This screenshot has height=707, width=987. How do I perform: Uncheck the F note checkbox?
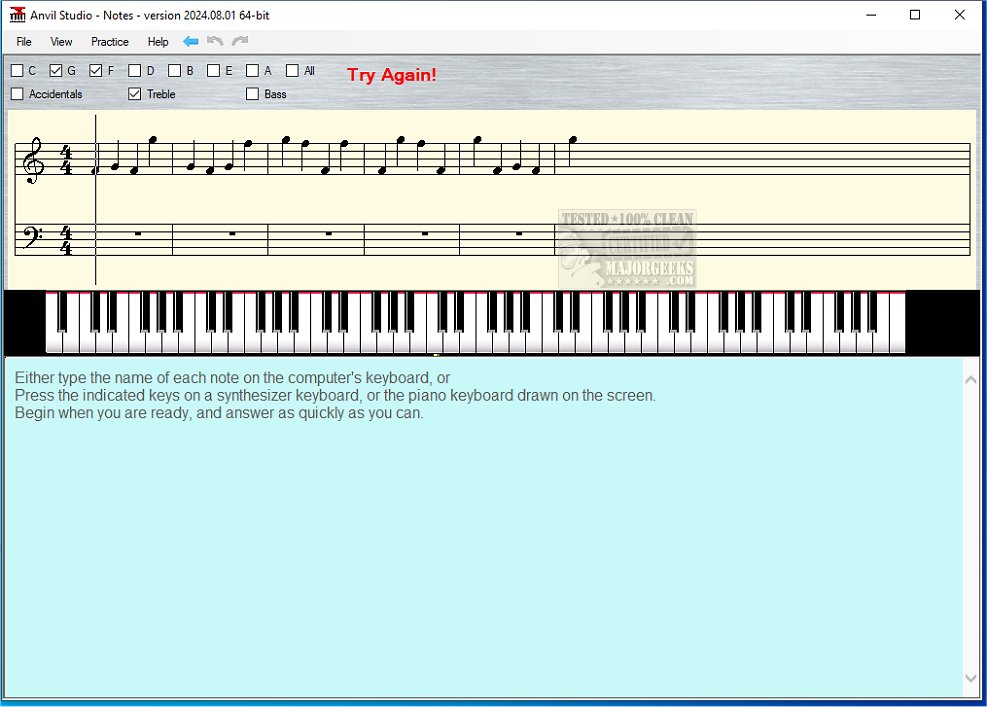pyautogui.click(x=96, y=71)
